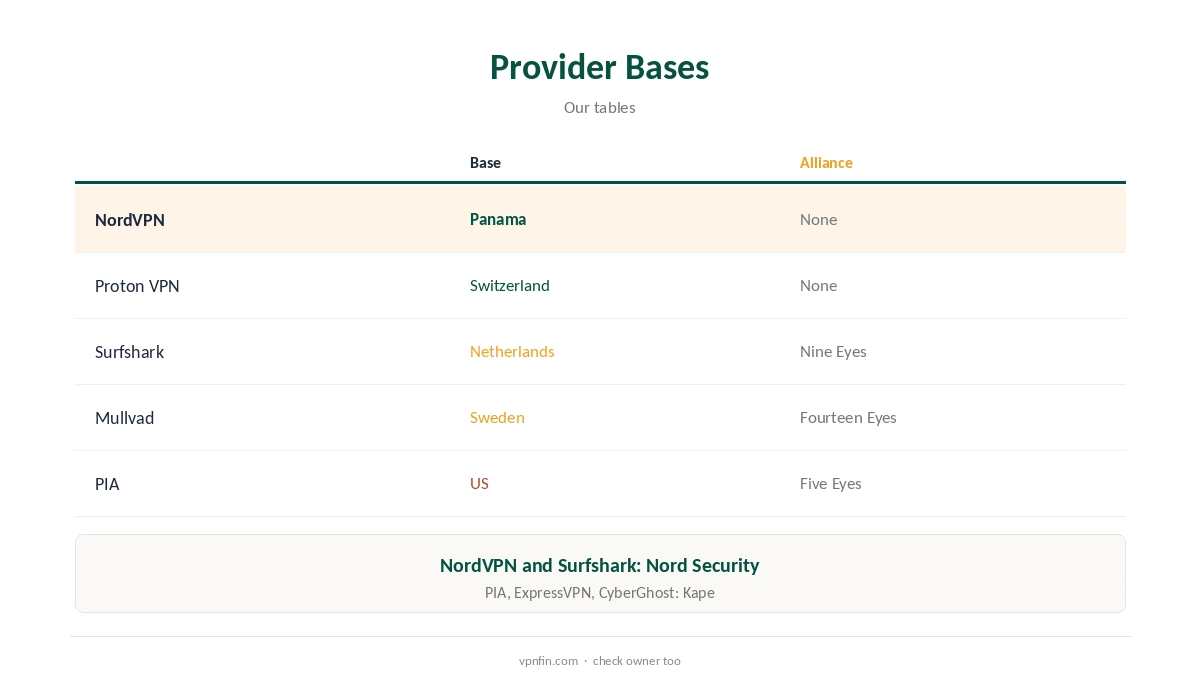The width and height of the screenshot is (1200, 680).
Task: Click the 'Our tables' subtitle
Action: 599,107
